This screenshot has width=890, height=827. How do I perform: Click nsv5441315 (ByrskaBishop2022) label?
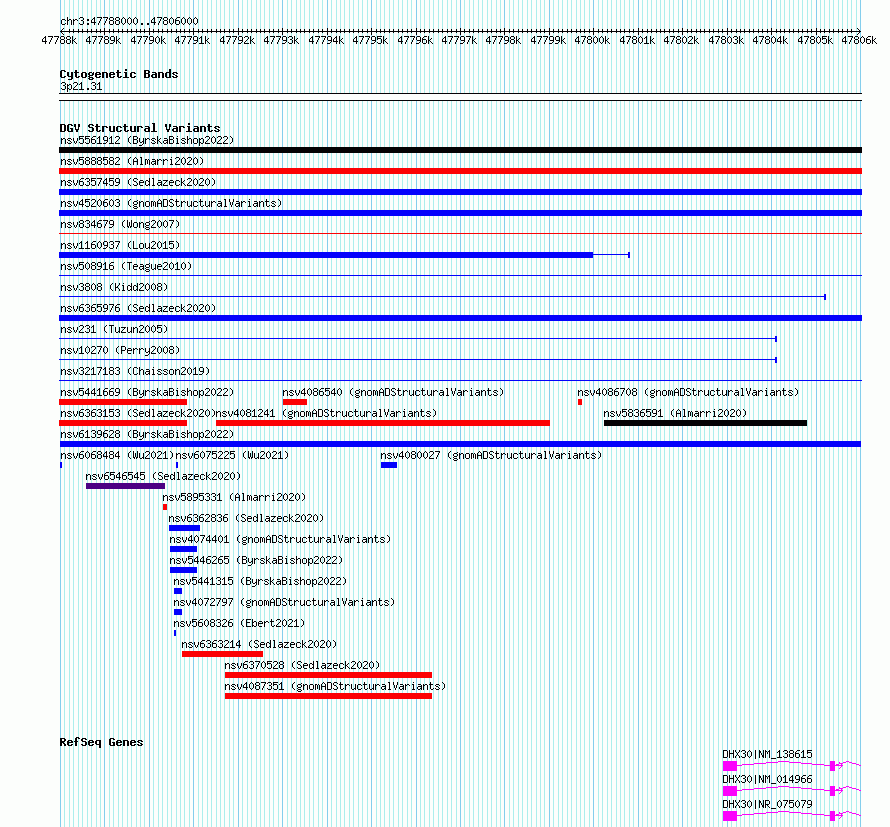(260, 581)
